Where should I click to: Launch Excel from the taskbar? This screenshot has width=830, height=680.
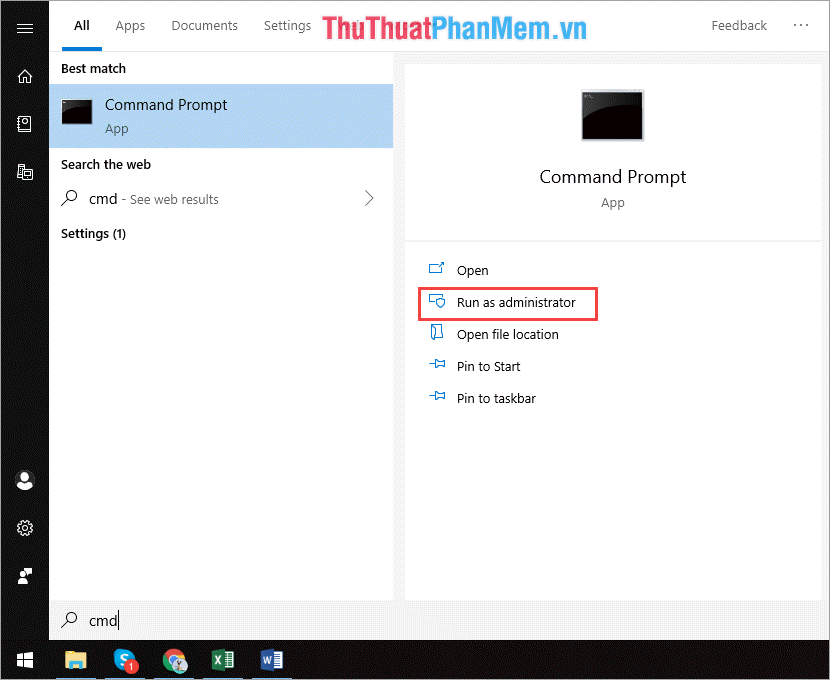point(223,661)
